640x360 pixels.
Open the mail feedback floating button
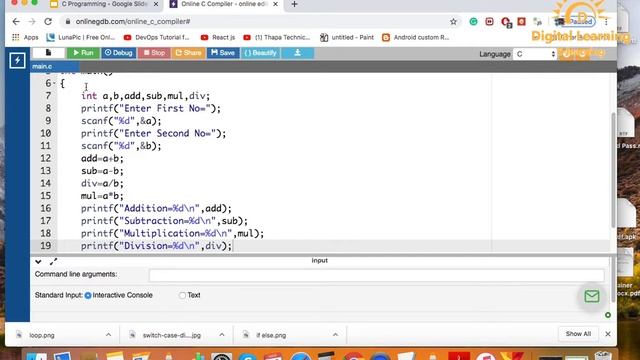click(x=591, y=296)
